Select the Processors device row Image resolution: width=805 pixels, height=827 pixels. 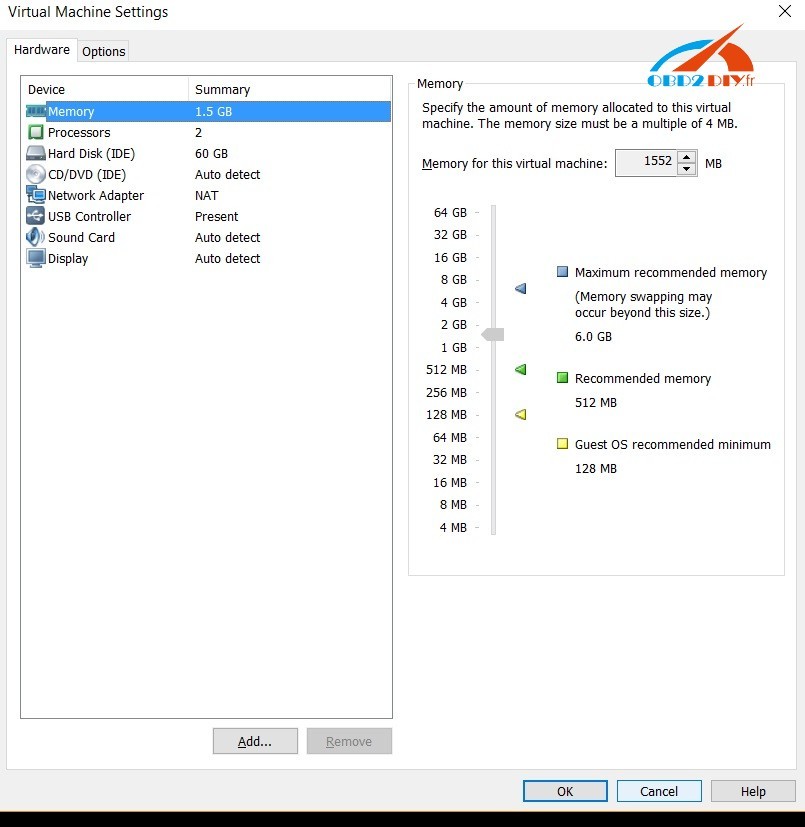click(x=208, y=132)
